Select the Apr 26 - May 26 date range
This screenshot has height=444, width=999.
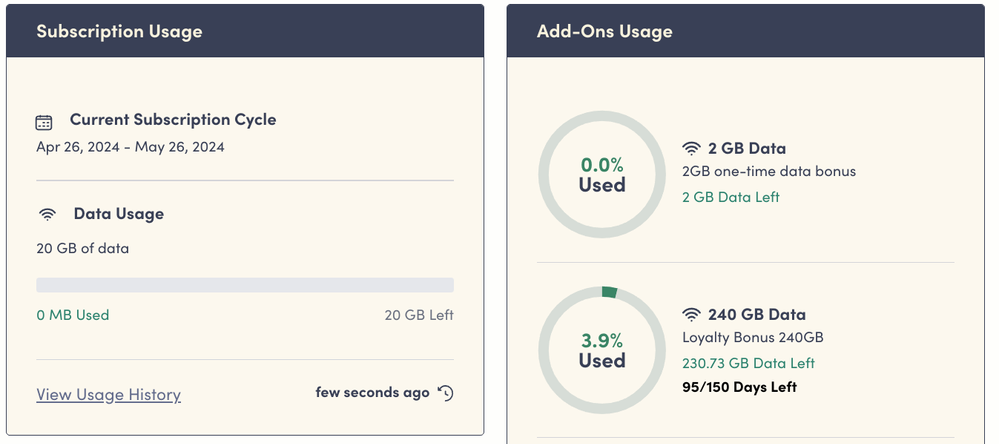pyautogui.click(x=130, y=147)
